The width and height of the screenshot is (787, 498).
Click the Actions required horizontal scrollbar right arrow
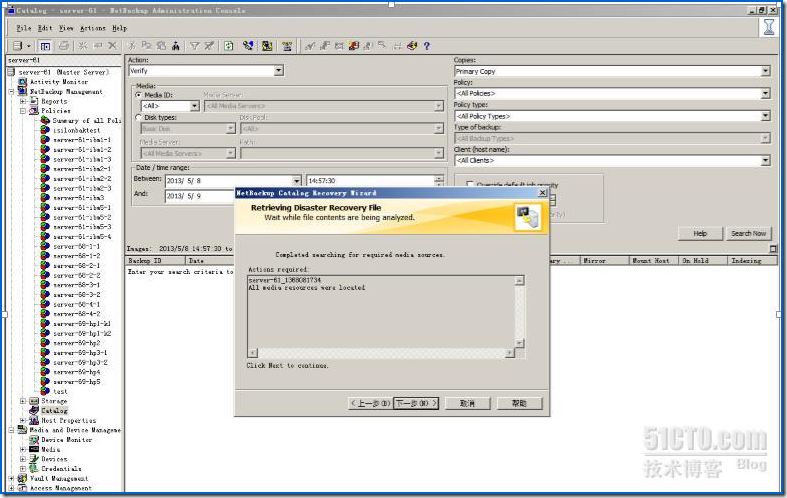point(510,352)
